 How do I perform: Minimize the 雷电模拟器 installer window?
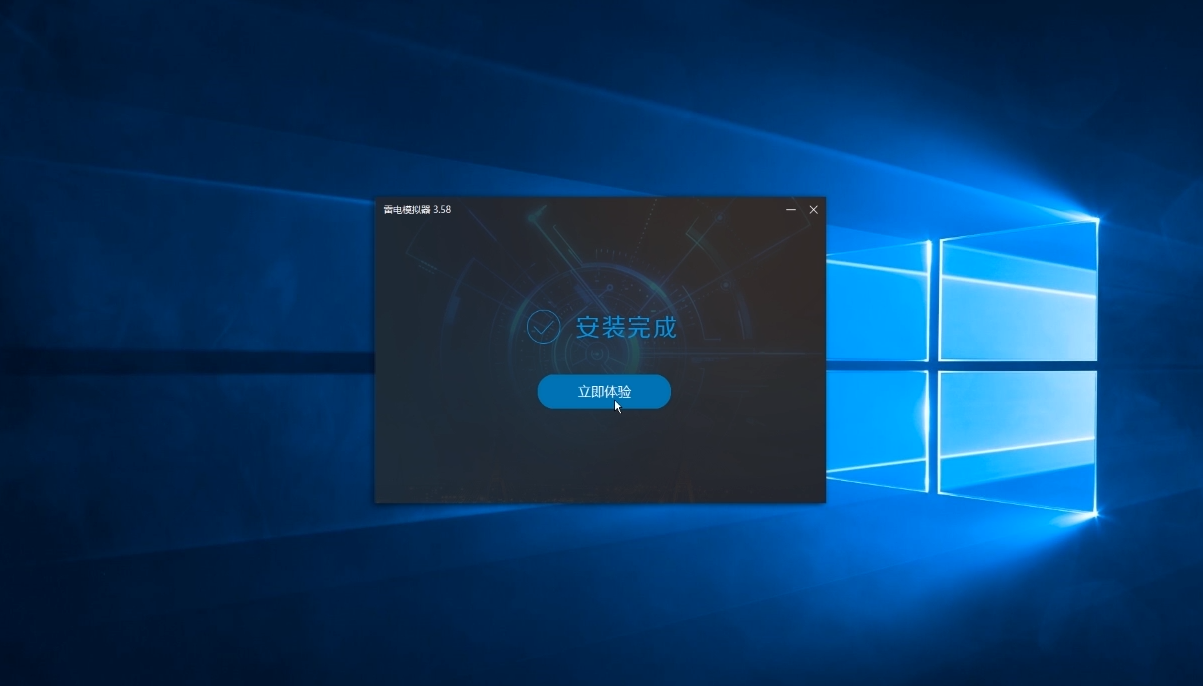[791, 210]
